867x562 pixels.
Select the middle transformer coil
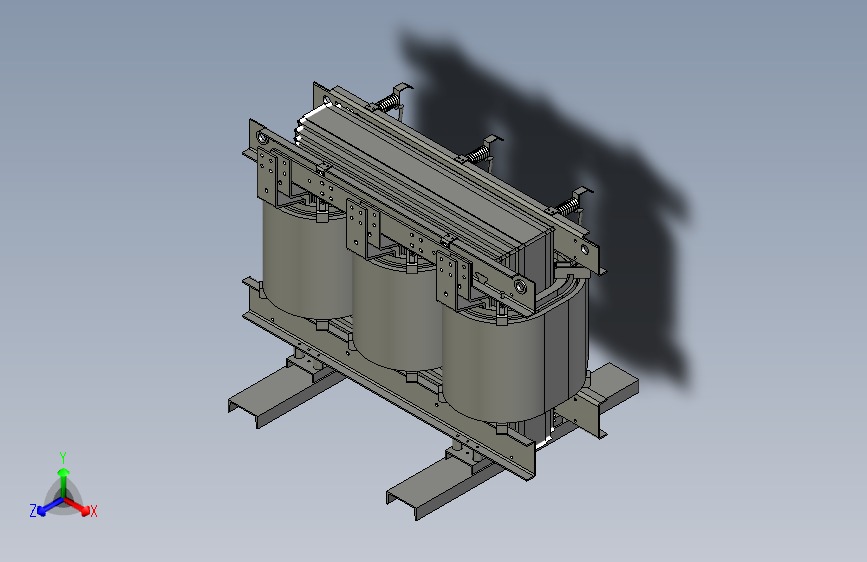(397, 313)
